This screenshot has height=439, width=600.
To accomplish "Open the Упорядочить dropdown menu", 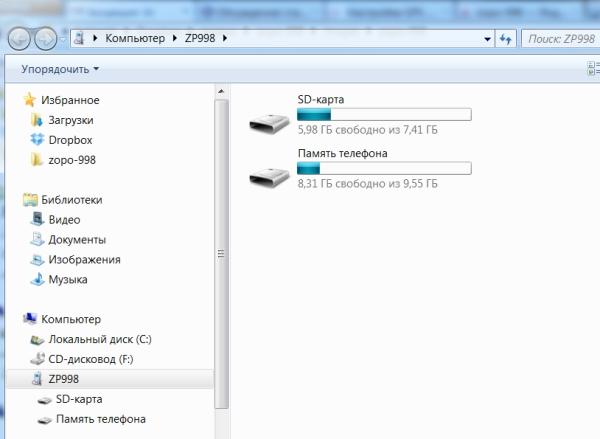I will 60,69.
